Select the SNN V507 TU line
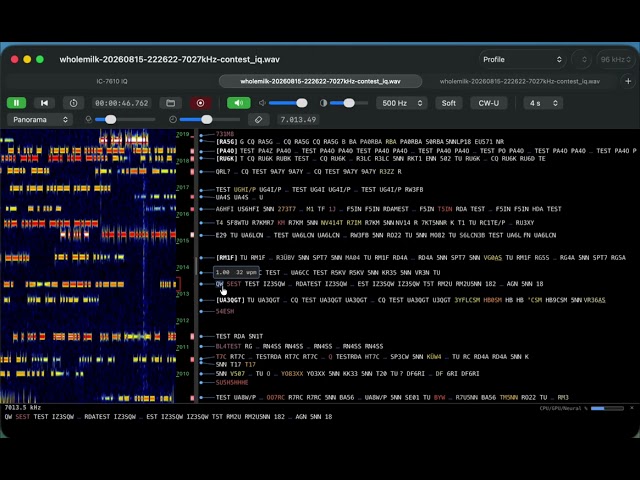640x480 pixels. coord(347,373)
